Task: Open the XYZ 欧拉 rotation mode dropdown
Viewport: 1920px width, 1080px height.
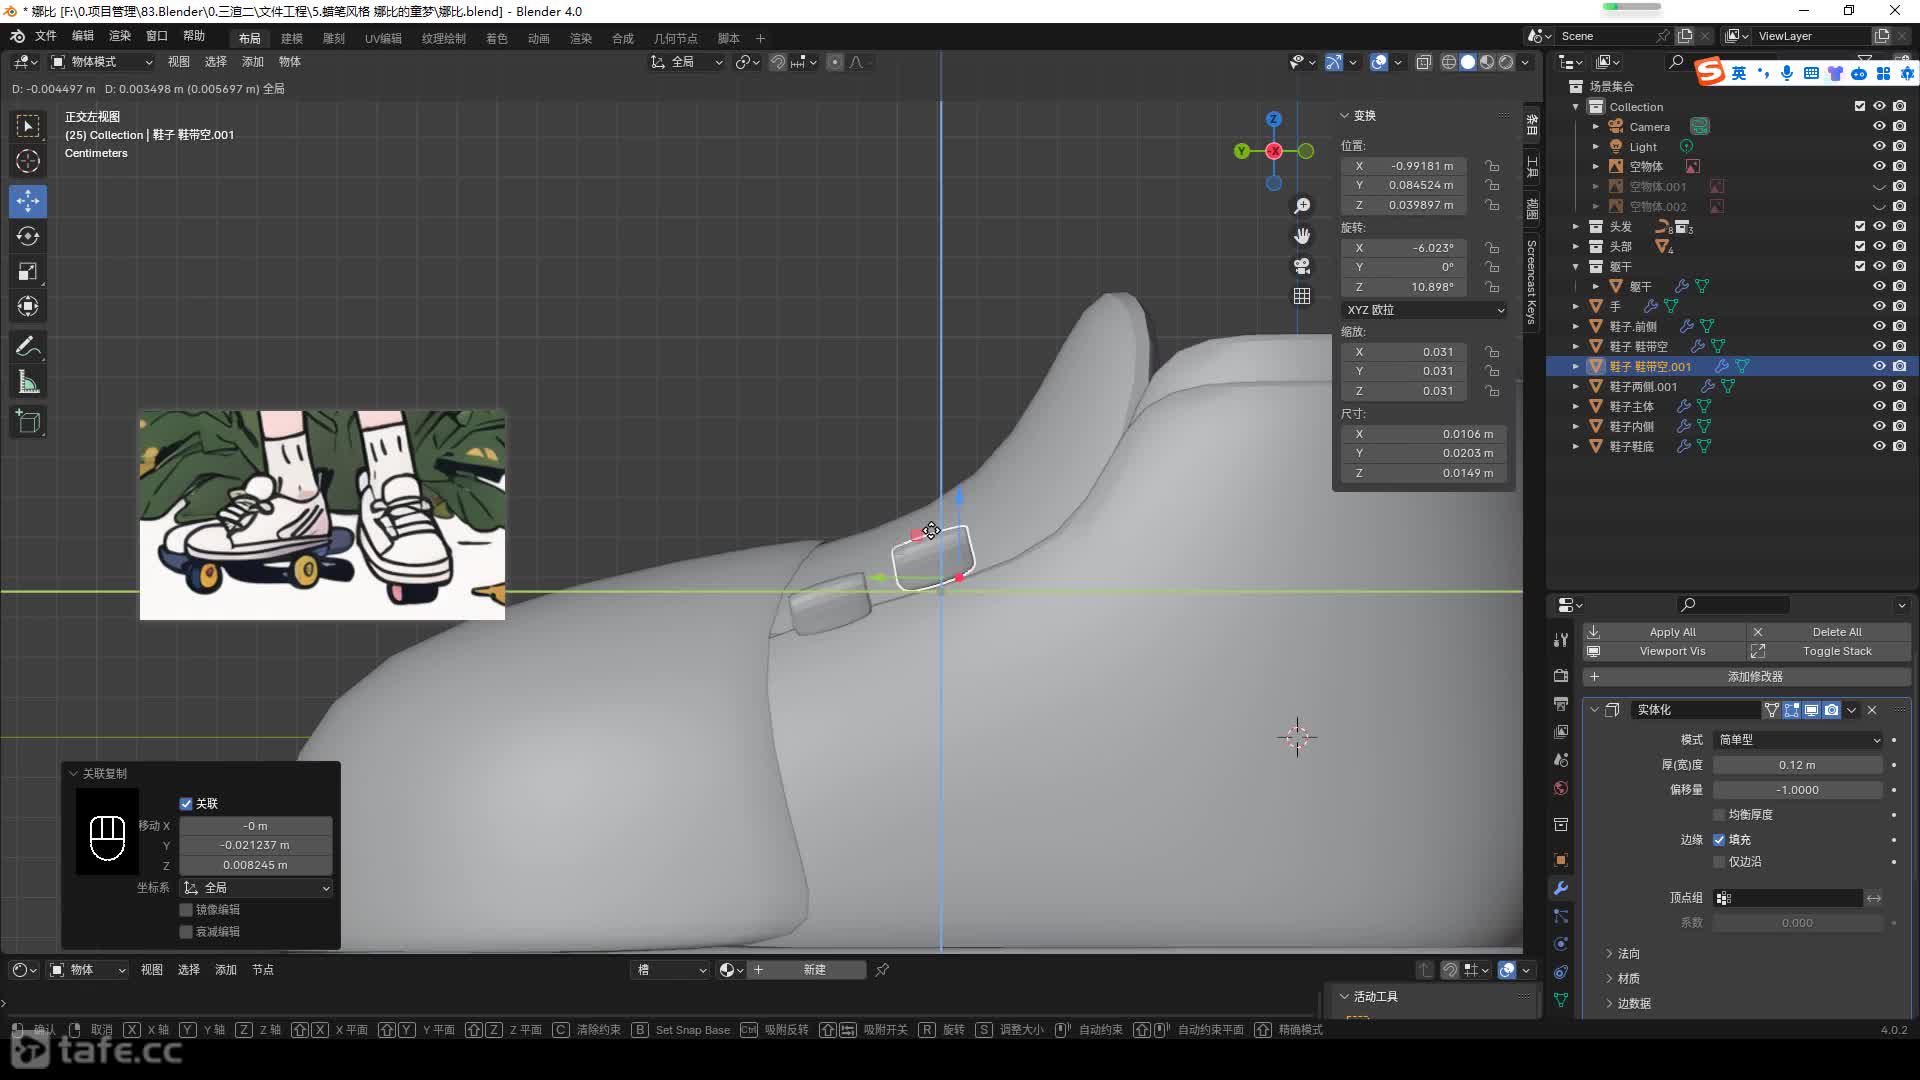Action: pyautogui.click(x=1425, y=310)
